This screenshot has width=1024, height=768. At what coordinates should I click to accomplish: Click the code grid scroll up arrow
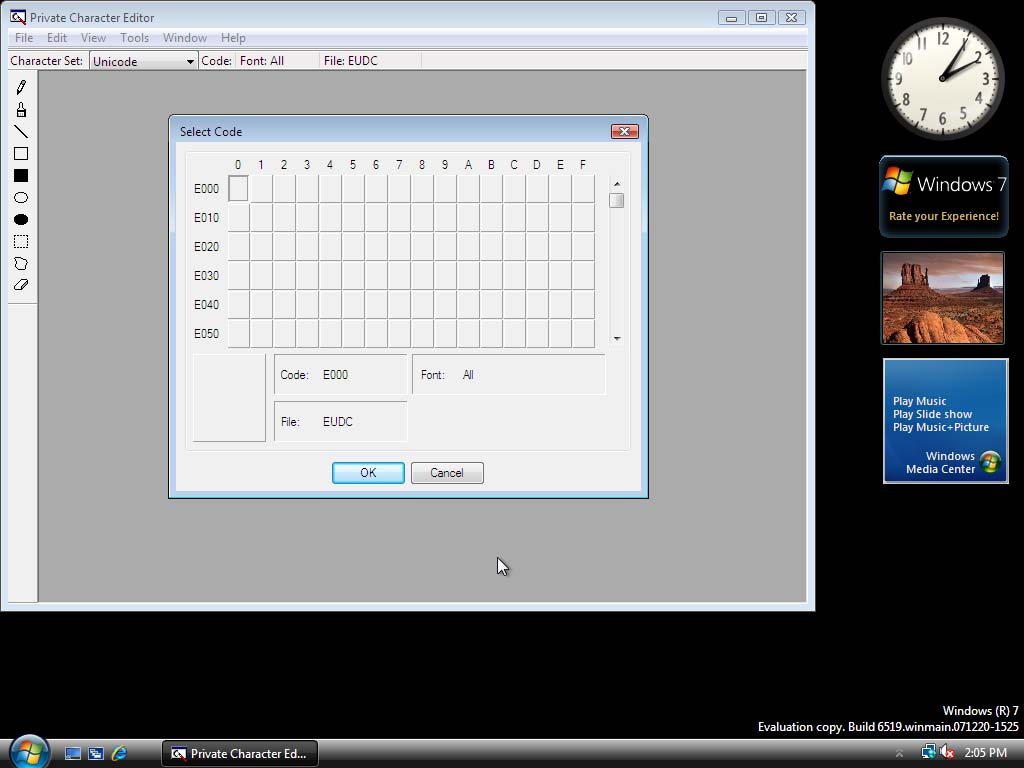pyautogui.click(x=616, y=184)
